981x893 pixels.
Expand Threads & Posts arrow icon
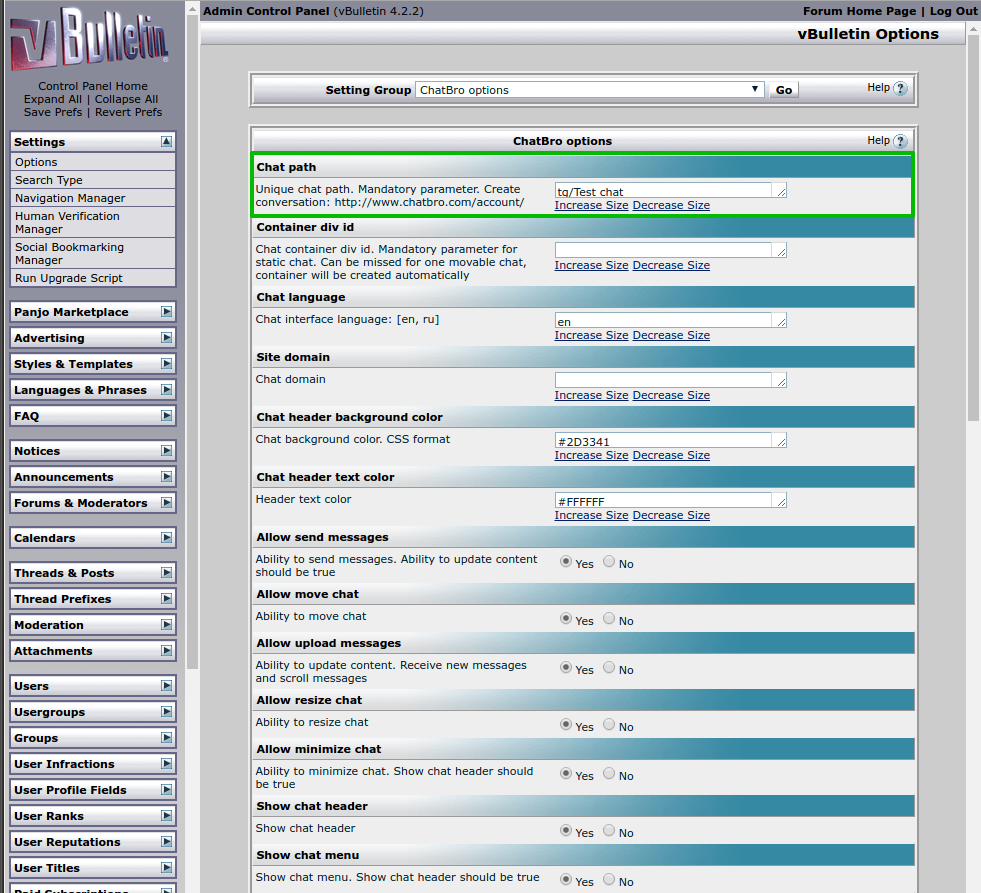(x=166, y=573)
